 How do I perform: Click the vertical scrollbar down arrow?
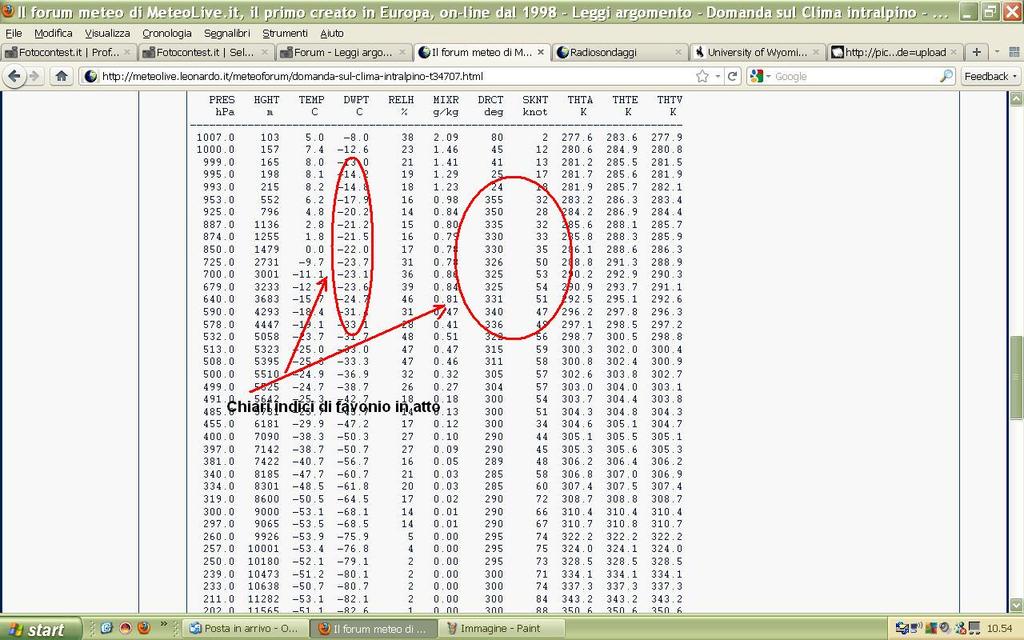[1016, 605]
